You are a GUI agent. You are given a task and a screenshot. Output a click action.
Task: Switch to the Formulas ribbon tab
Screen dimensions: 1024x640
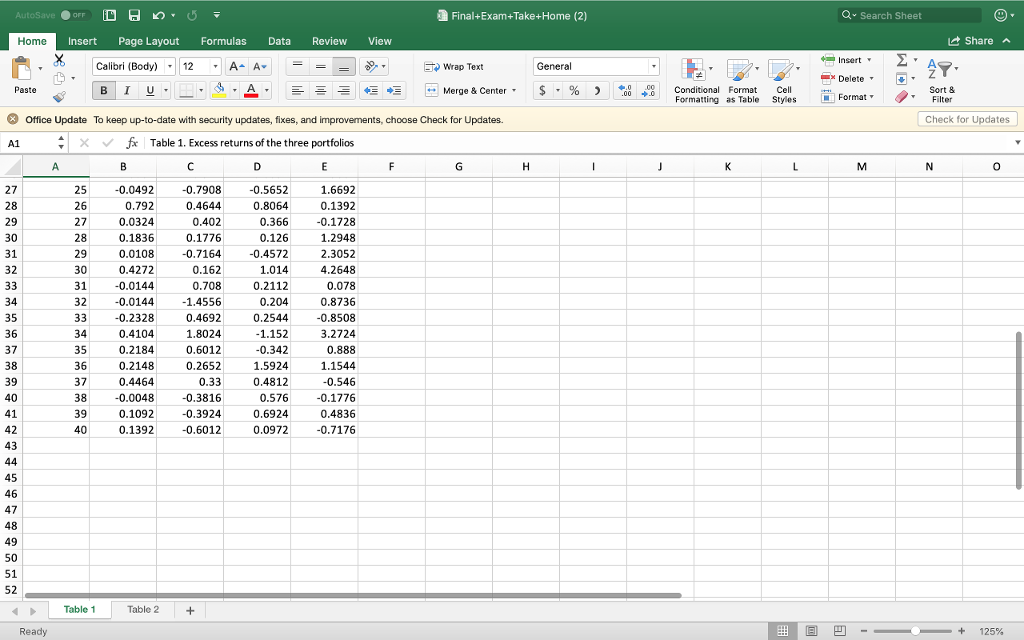tap(223, 41)
